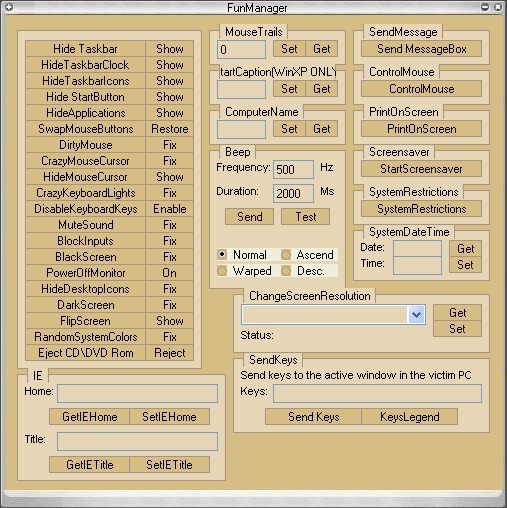The image size is (507, 508).
Task: Click the GetIETitle button
Action: coord(89,465)
